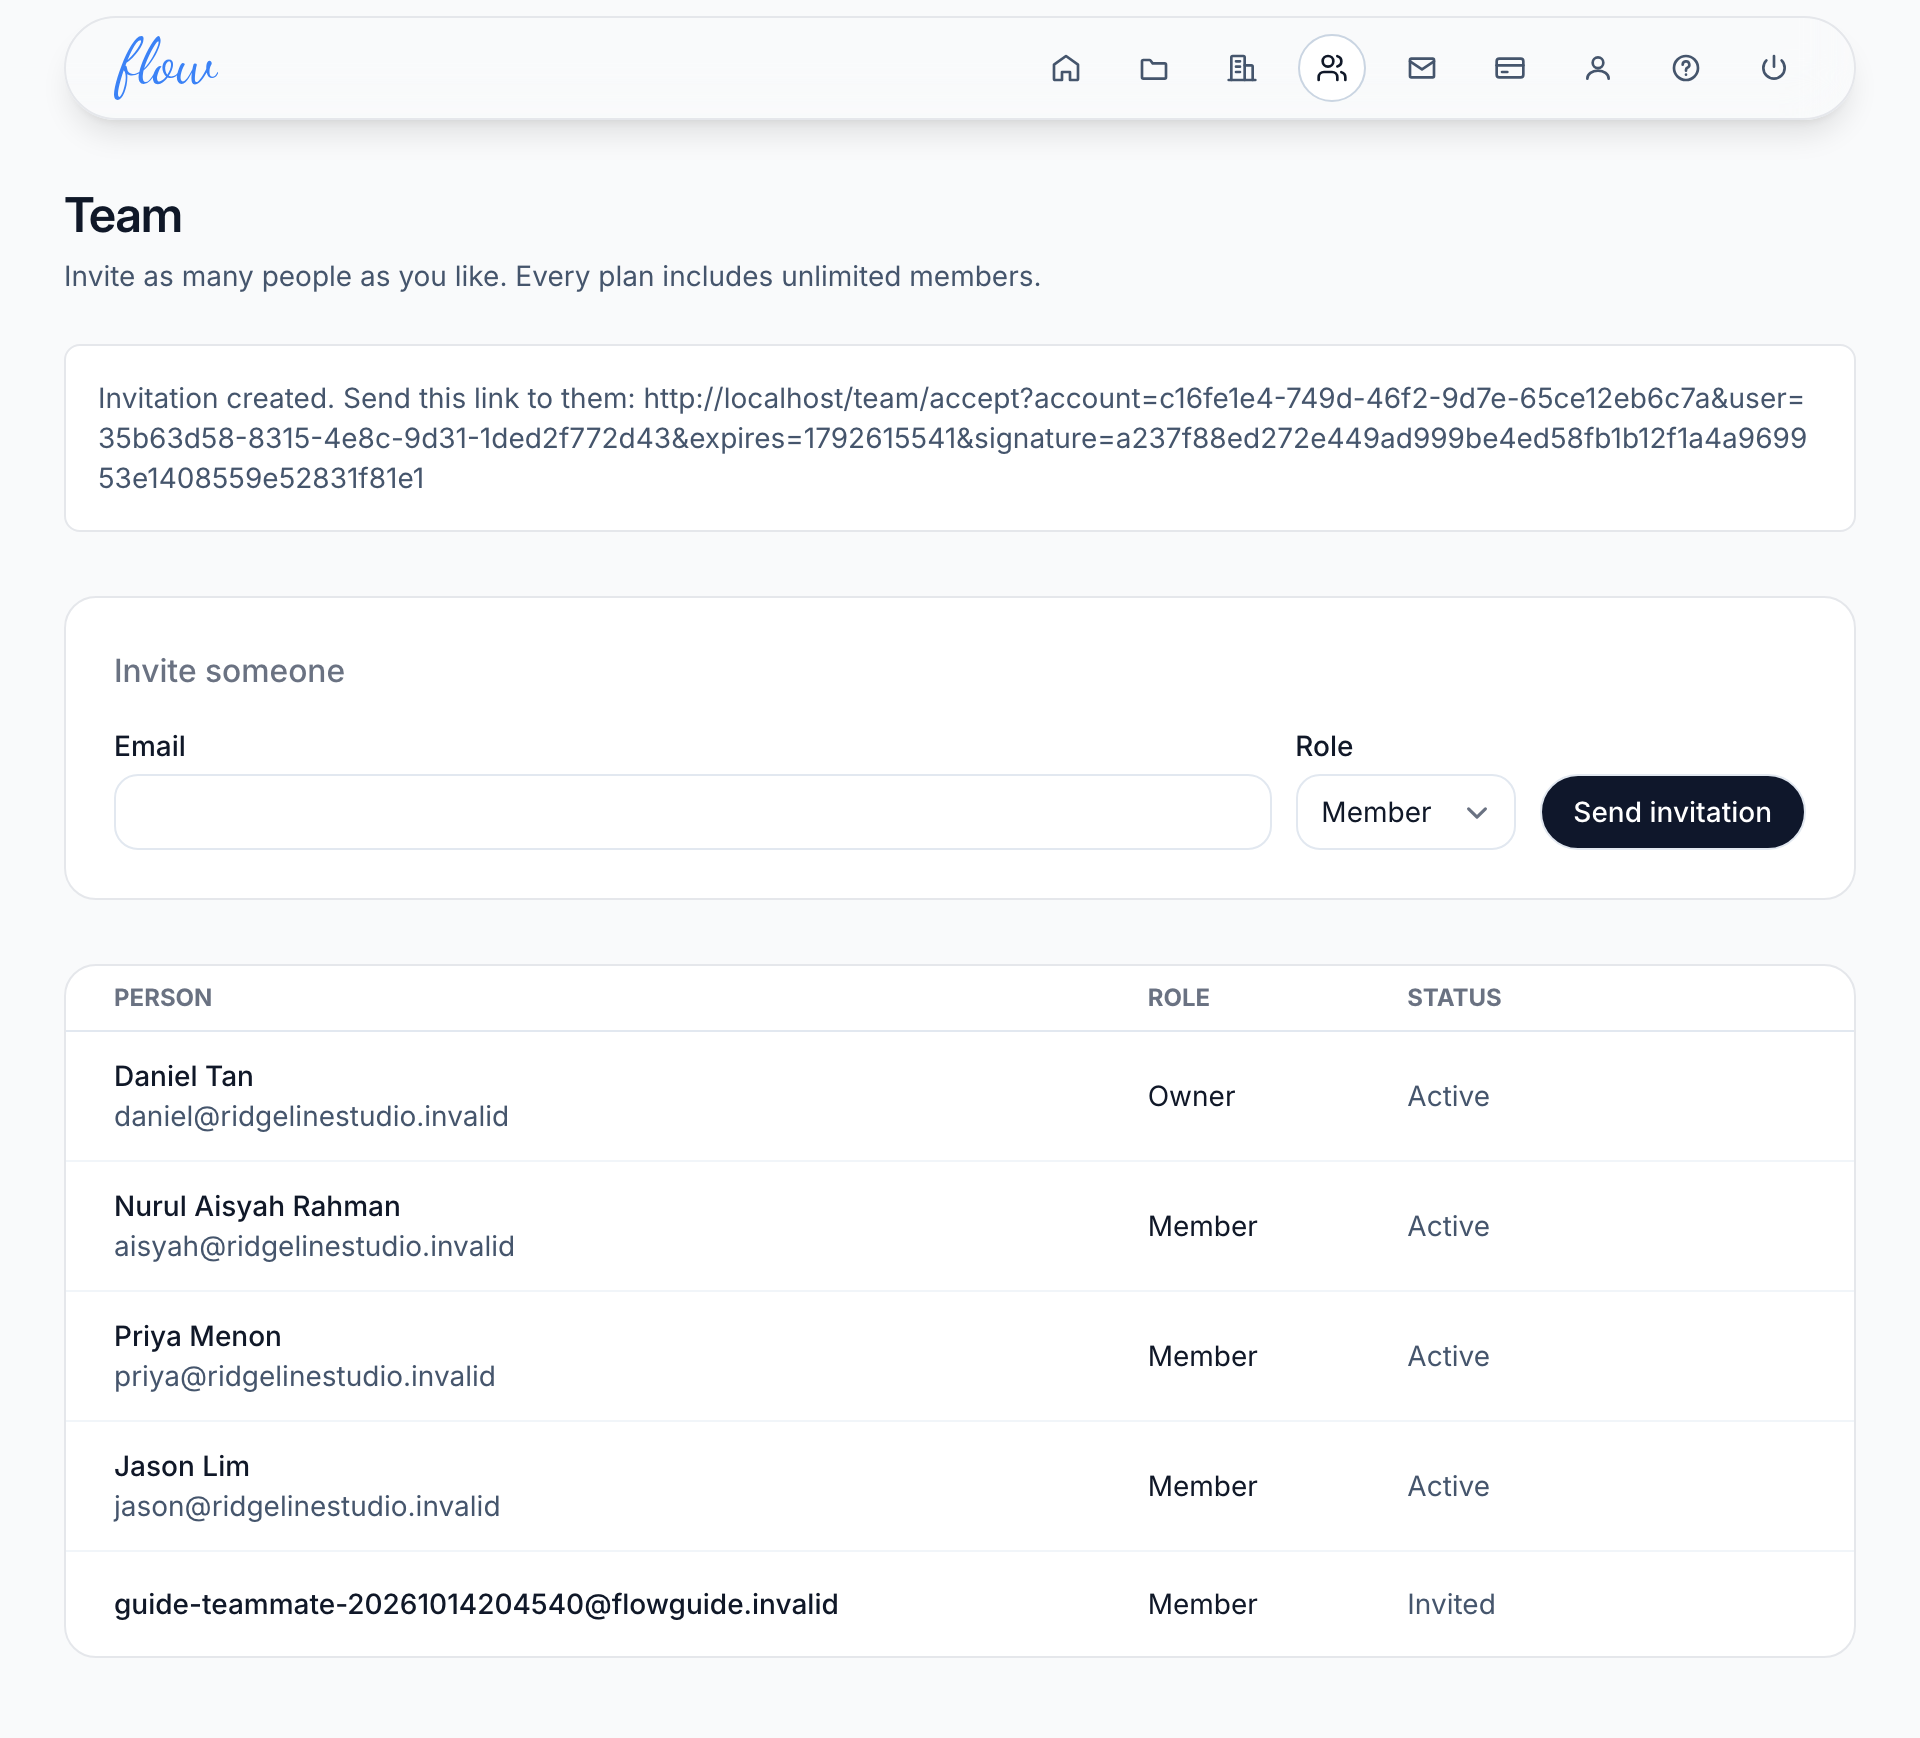The image size is (1920, 1738).
Task: Focus the Email input field
Action: pos(692,812)
